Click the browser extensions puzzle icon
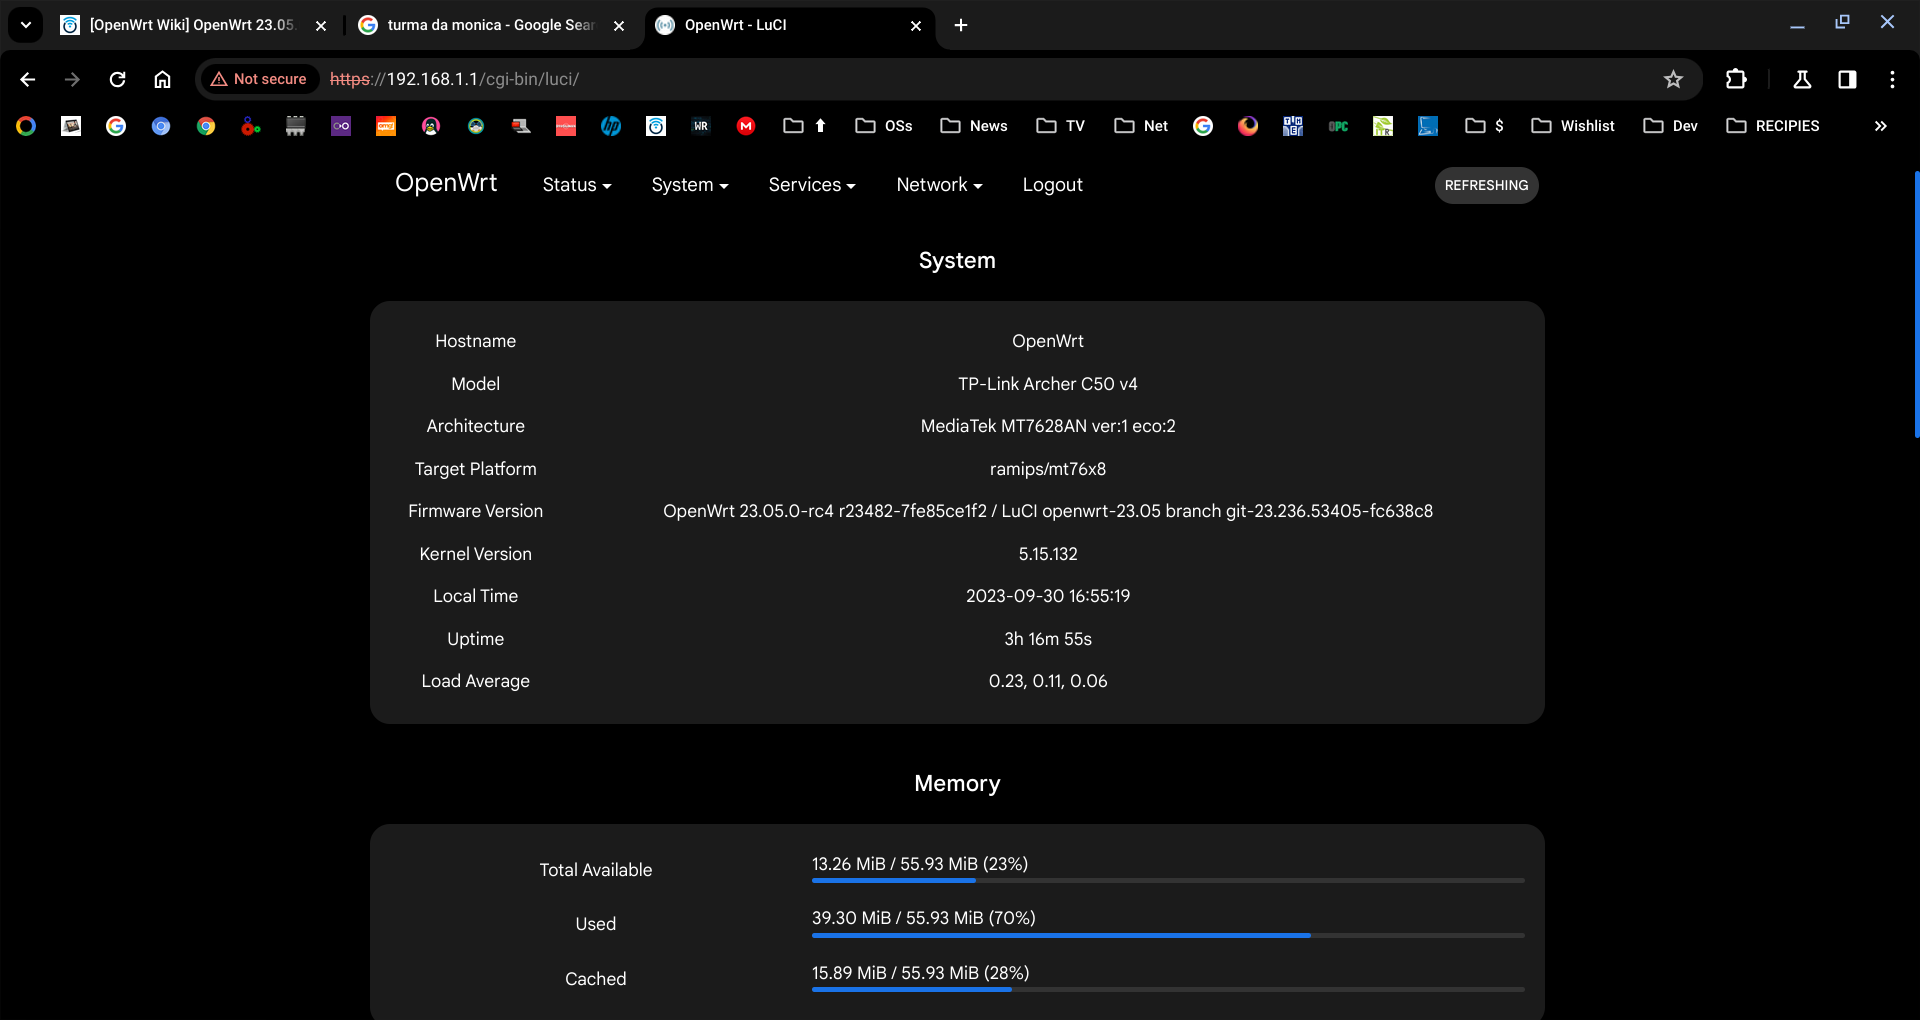1920x1020 pixels. point(1737,79)
